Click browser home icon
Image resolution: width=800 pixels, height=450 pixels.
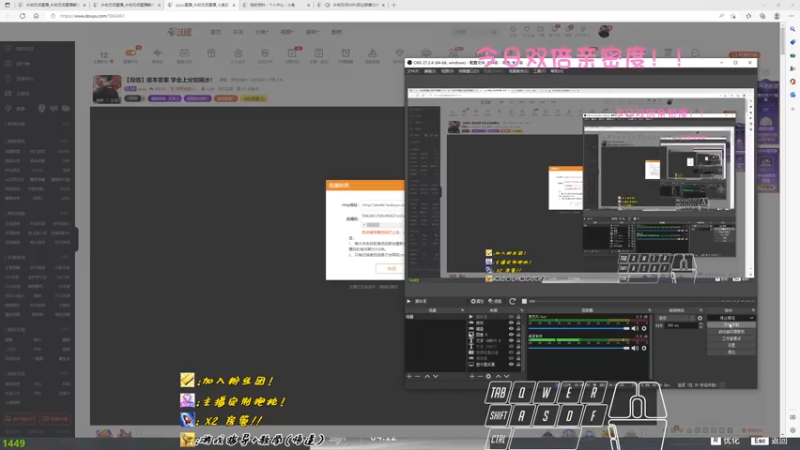pos(36,16)
